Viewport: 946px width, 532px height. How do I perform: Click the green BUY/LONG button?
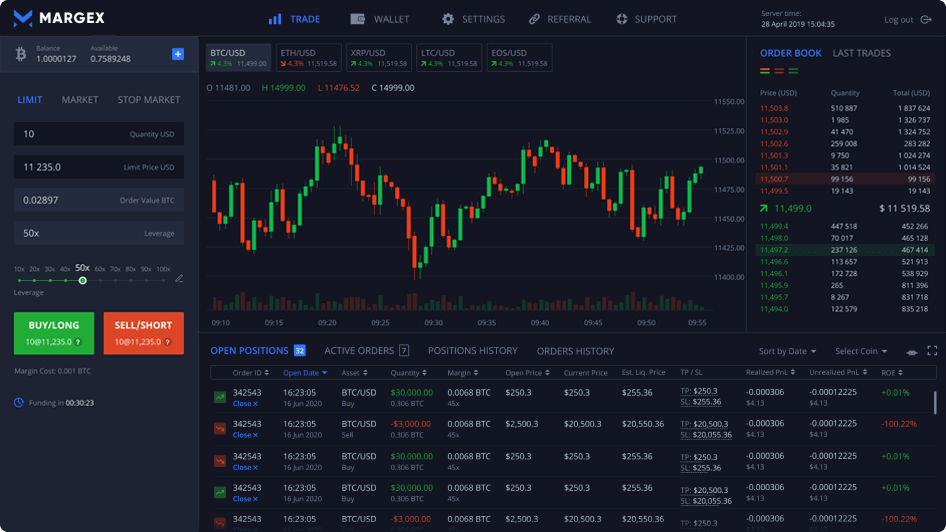(54, 333)
